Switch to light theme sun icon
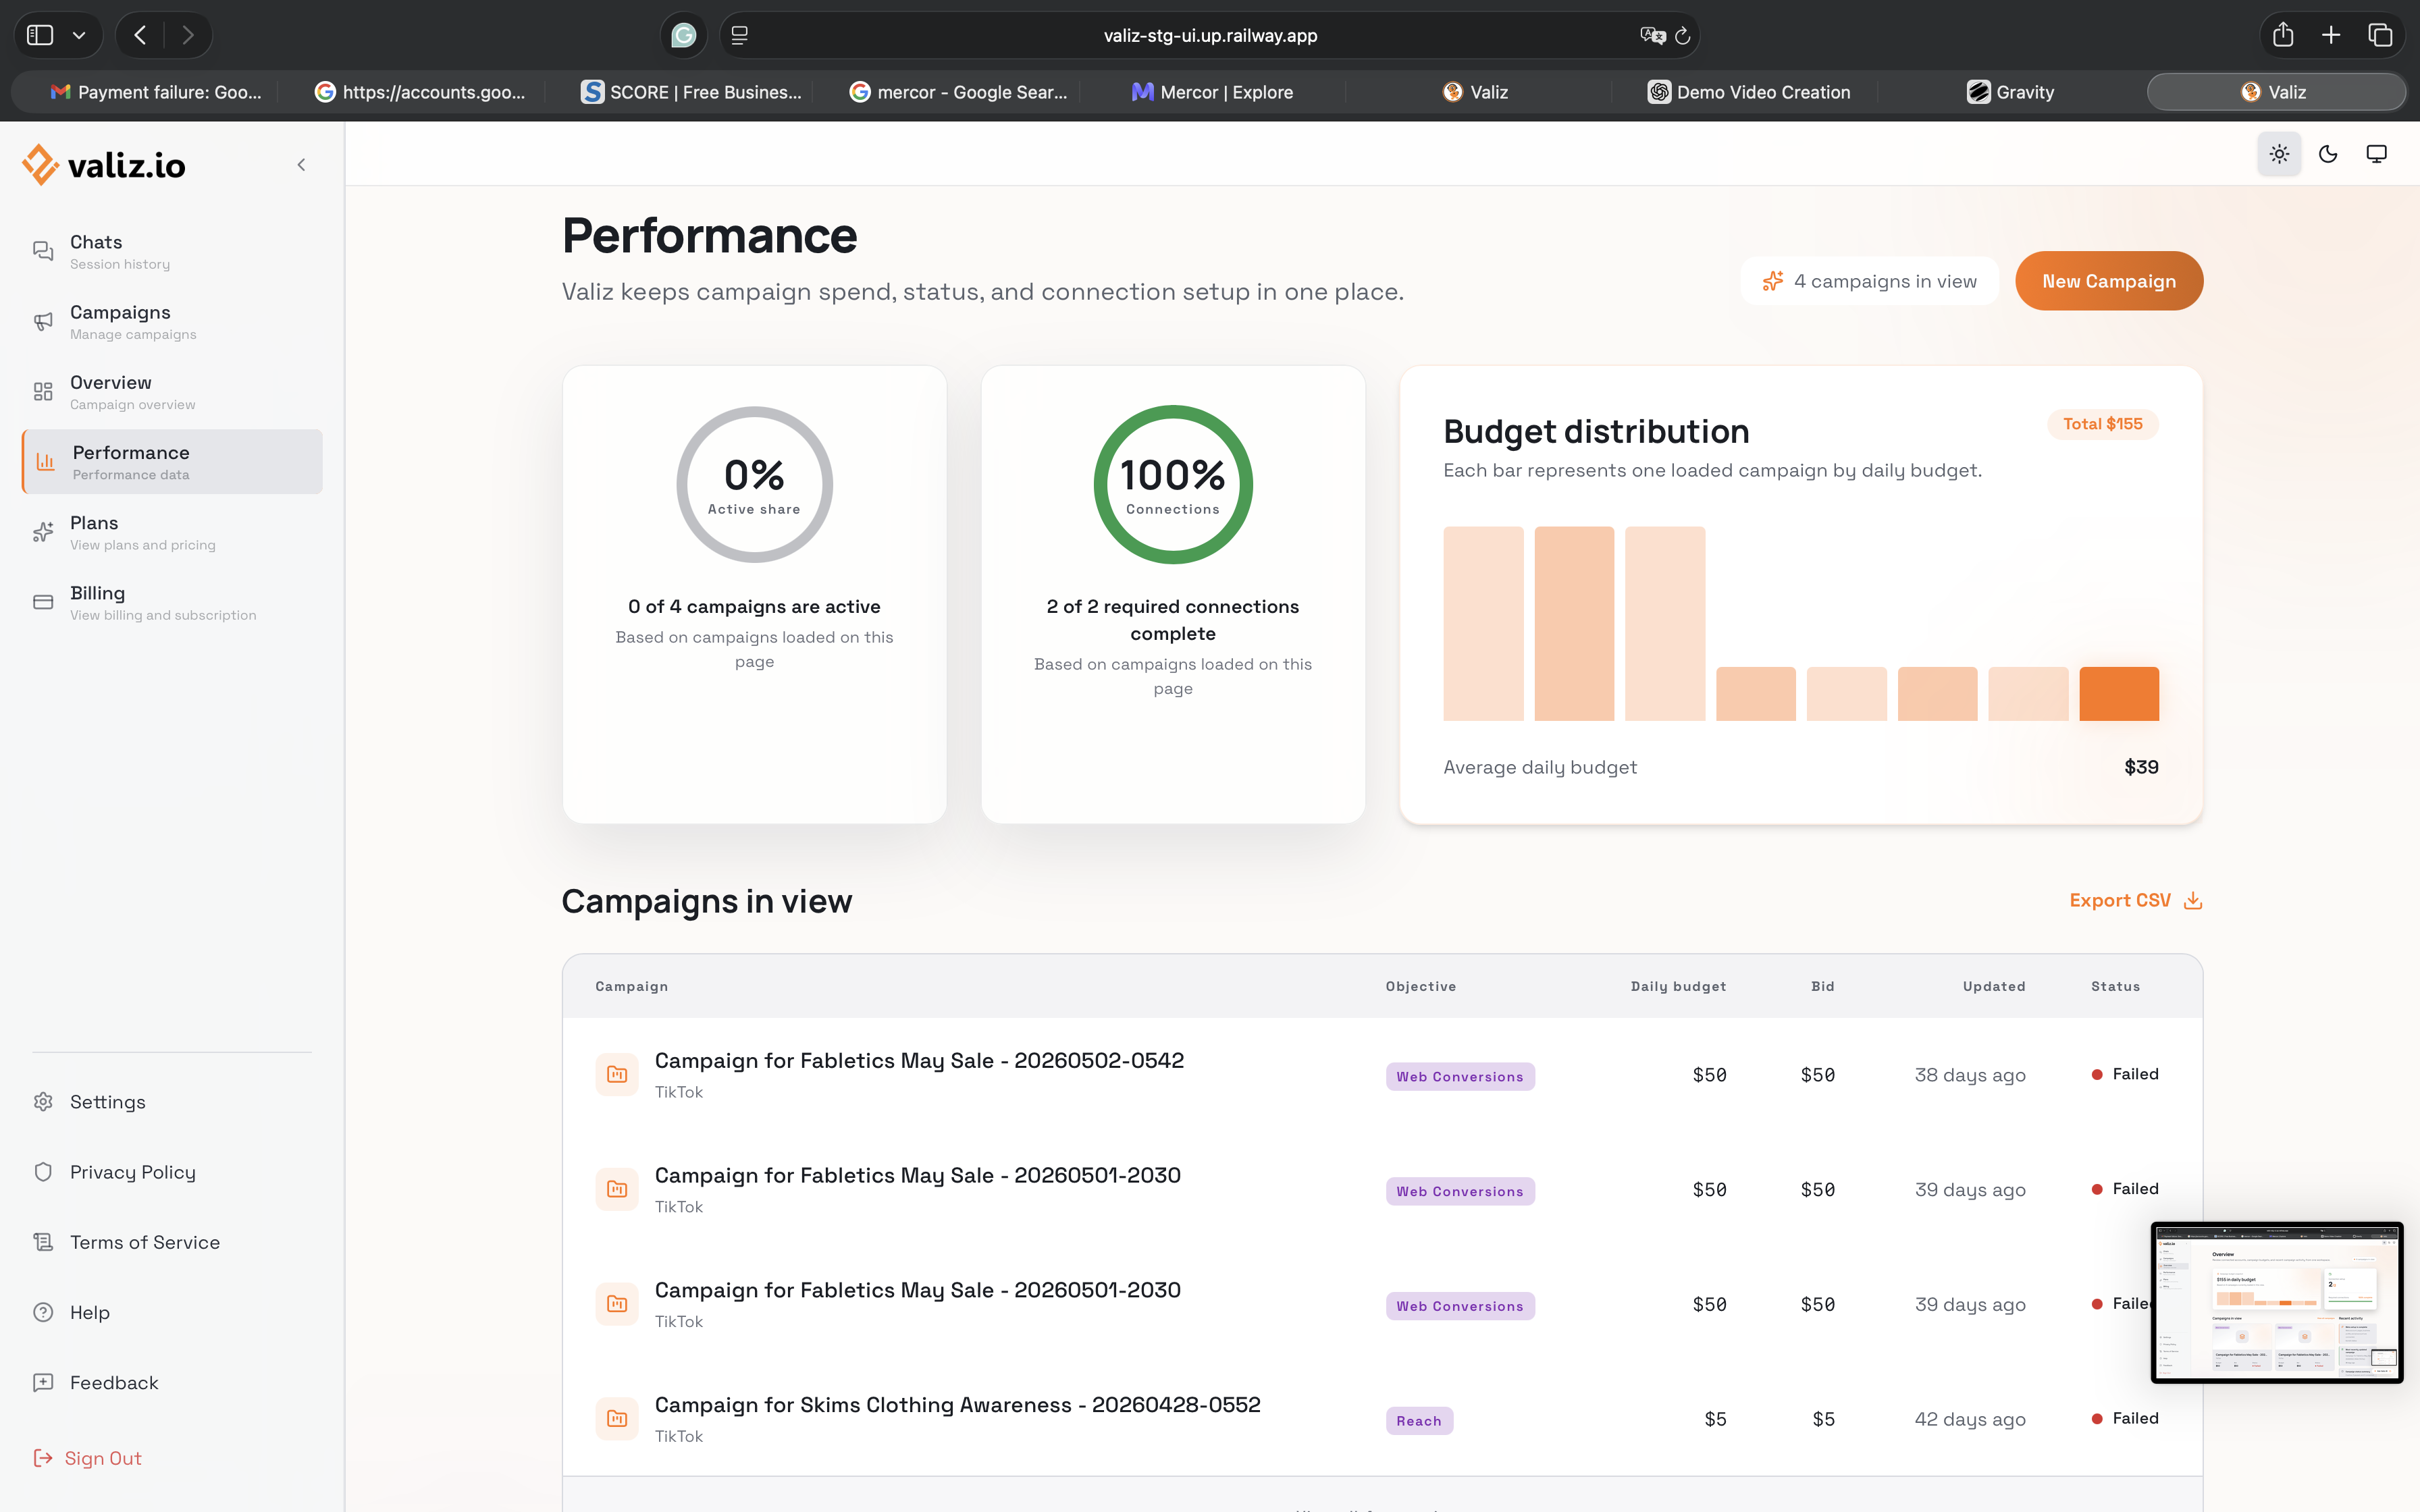This screenshot has height=1512, width=2420. click(2279, 154)
